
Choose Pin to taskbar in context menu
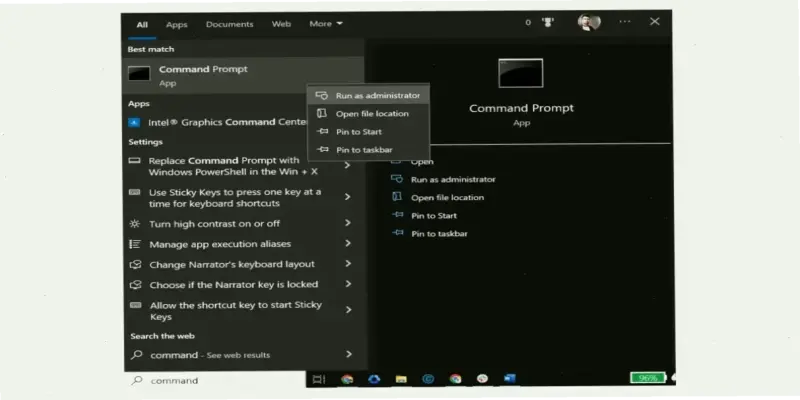tap(364, 150)
